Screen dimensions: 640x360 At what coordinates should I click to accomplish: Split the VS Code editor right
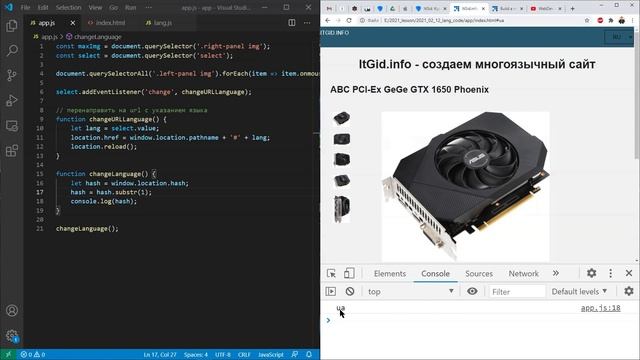(292, 23)
